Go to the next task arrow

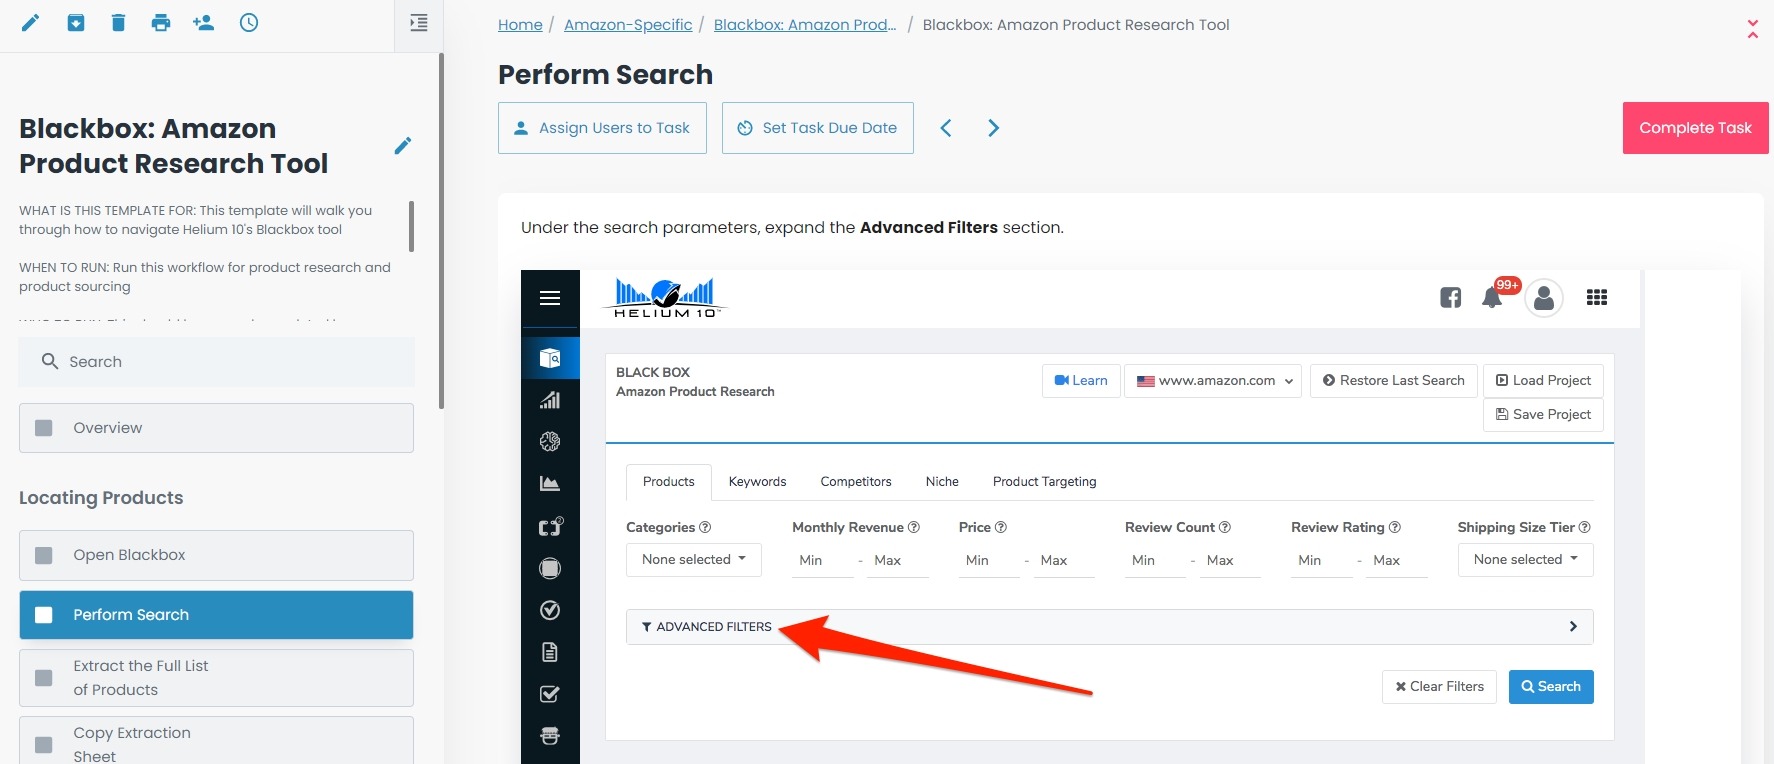click(x=993, y=128)
